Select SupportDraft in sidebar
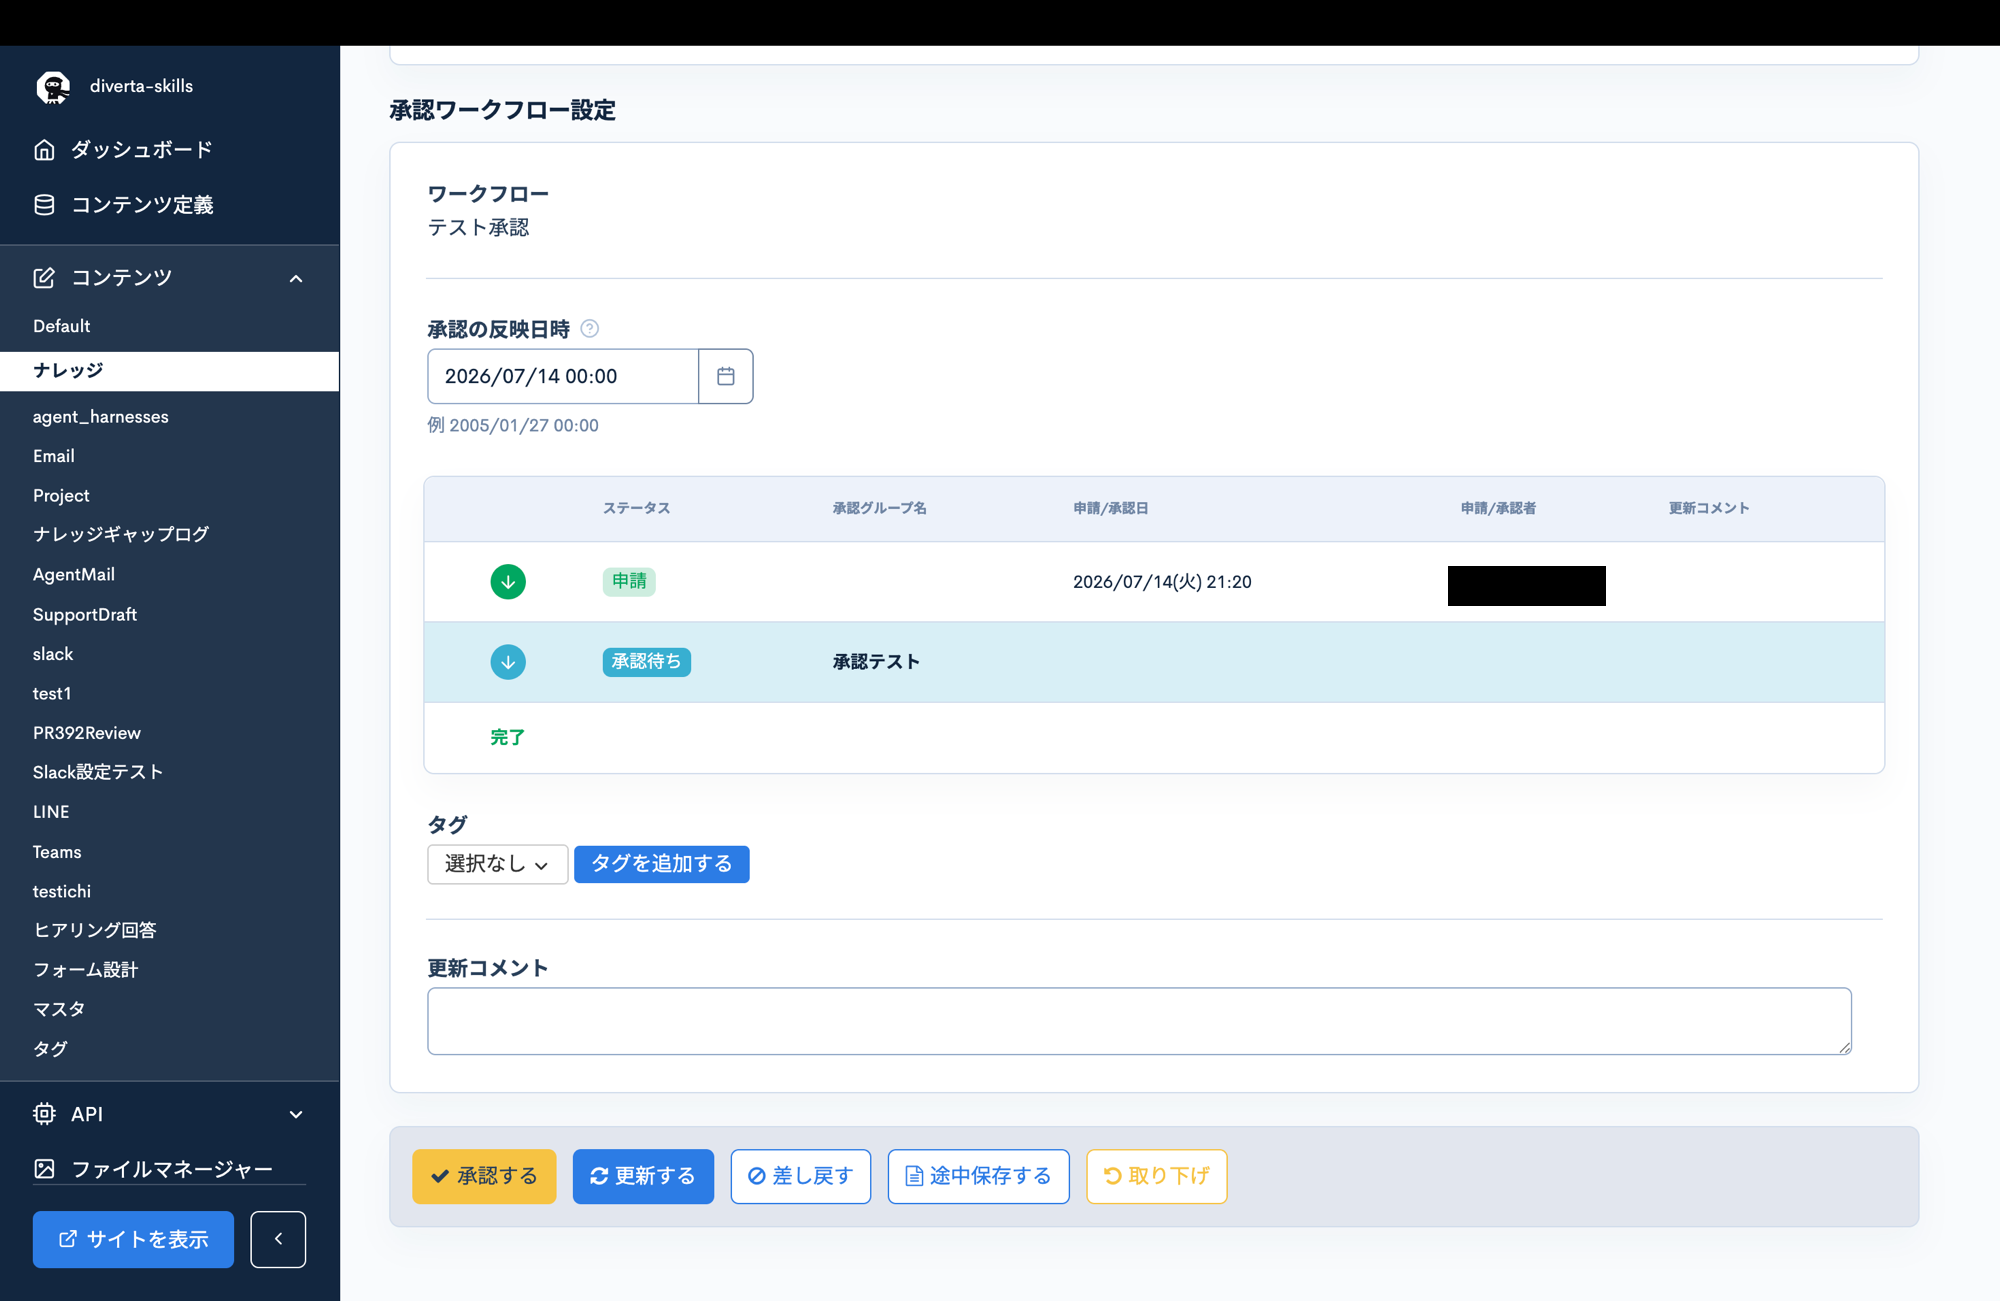2000x1301 pixels. coord(85,615)
